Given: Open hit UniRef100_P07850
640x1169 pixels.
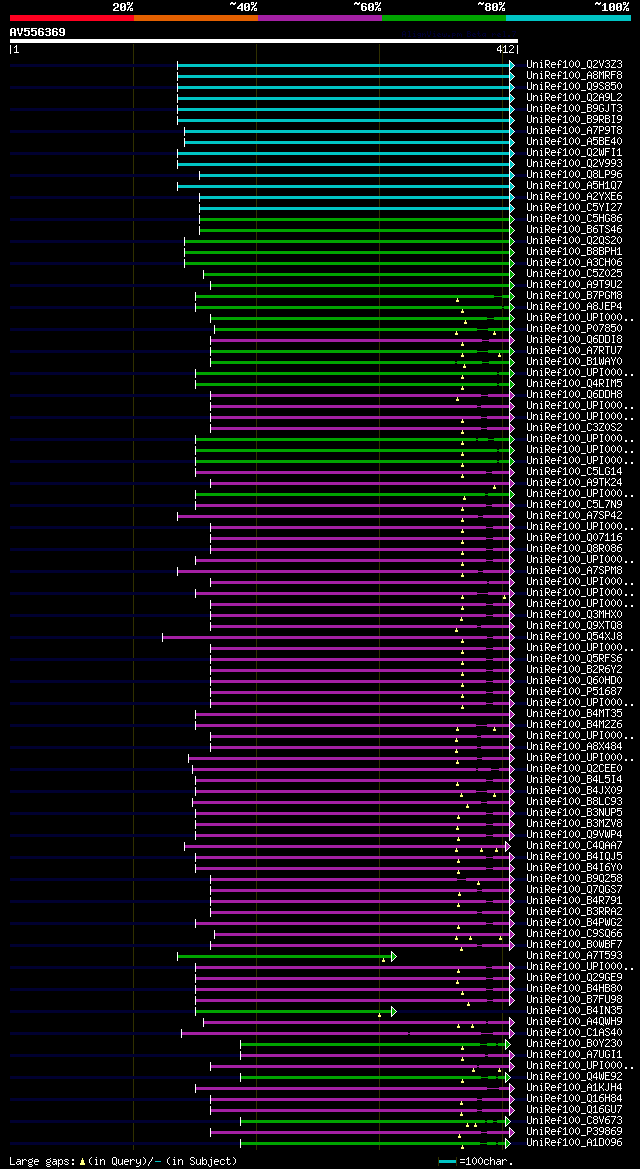Looking at the screenshot, I should pyautogui.click(x=574, y=329).
